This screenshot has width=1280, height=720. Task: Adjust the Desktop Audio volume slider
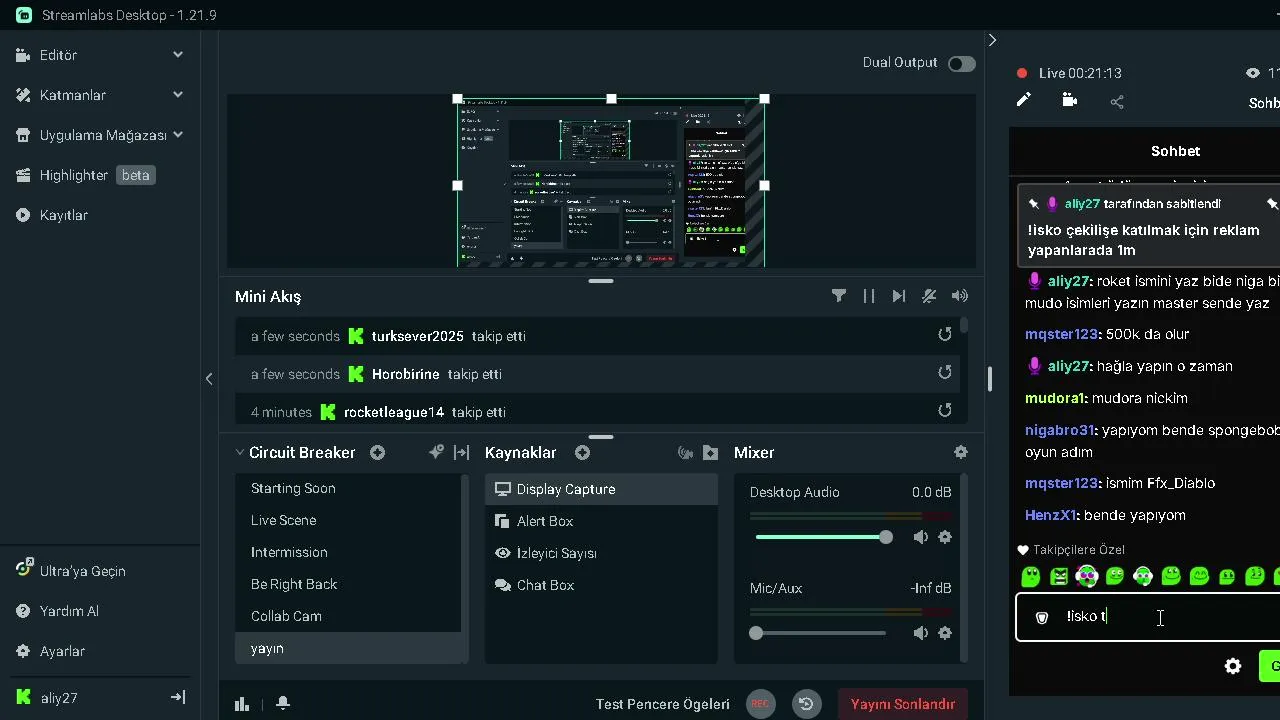[x=823, y=537]
